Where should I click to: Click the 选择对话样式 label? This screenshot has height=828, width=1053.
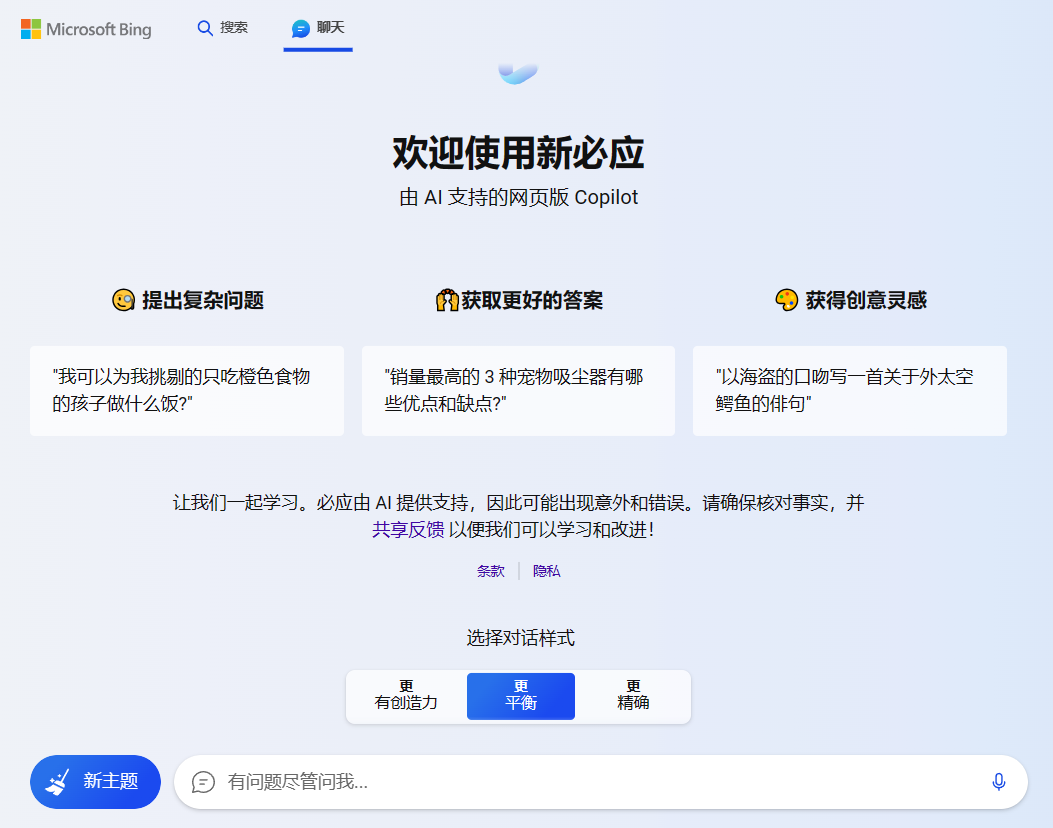(x=520, y=638)
